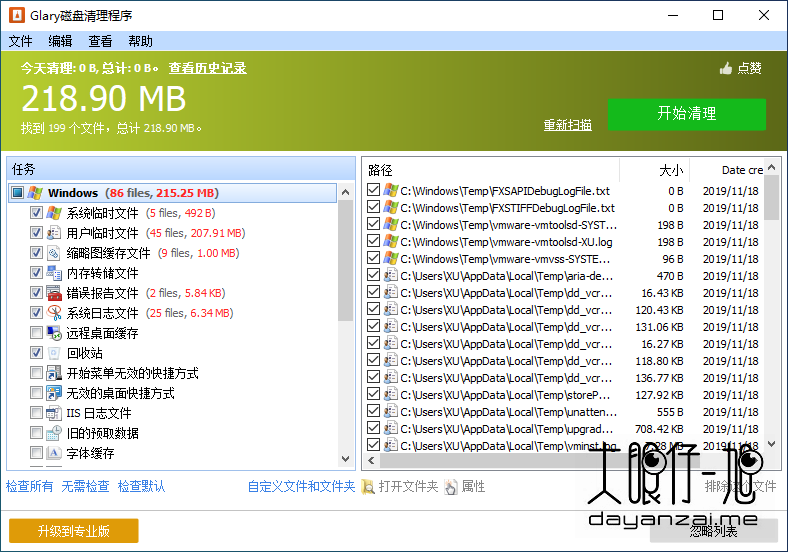Click the 重新扫描 link
Screen dimensions: 788x552
pyautogui.click(x=567, y=125)
